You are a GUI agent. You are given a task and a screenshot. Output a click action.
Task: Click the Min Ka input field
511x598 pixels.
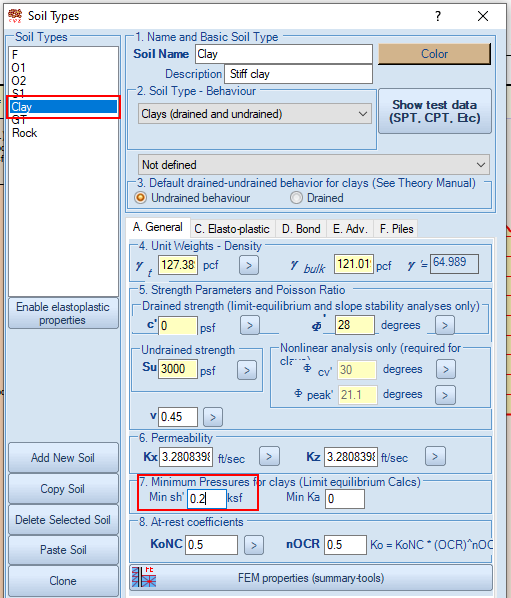point(345,499)
